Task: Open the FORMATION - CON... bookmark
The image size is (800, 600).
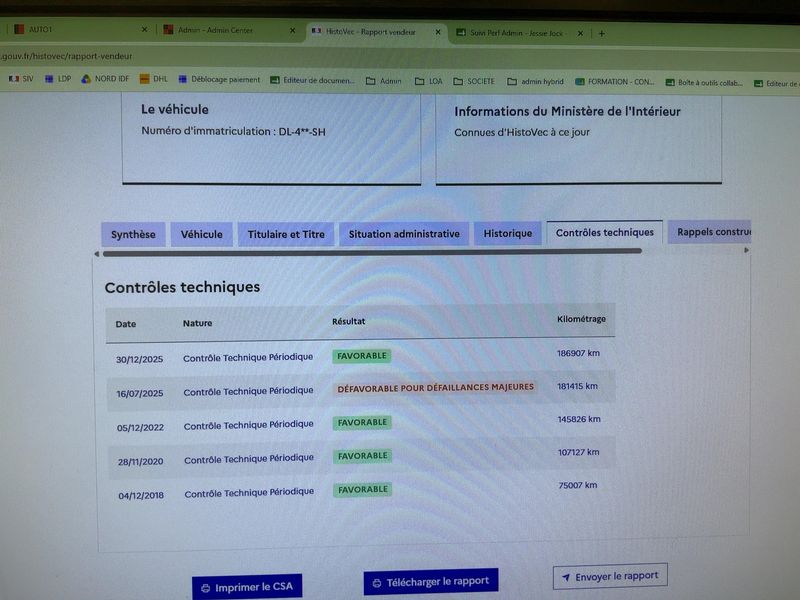Action: (615, 82)
